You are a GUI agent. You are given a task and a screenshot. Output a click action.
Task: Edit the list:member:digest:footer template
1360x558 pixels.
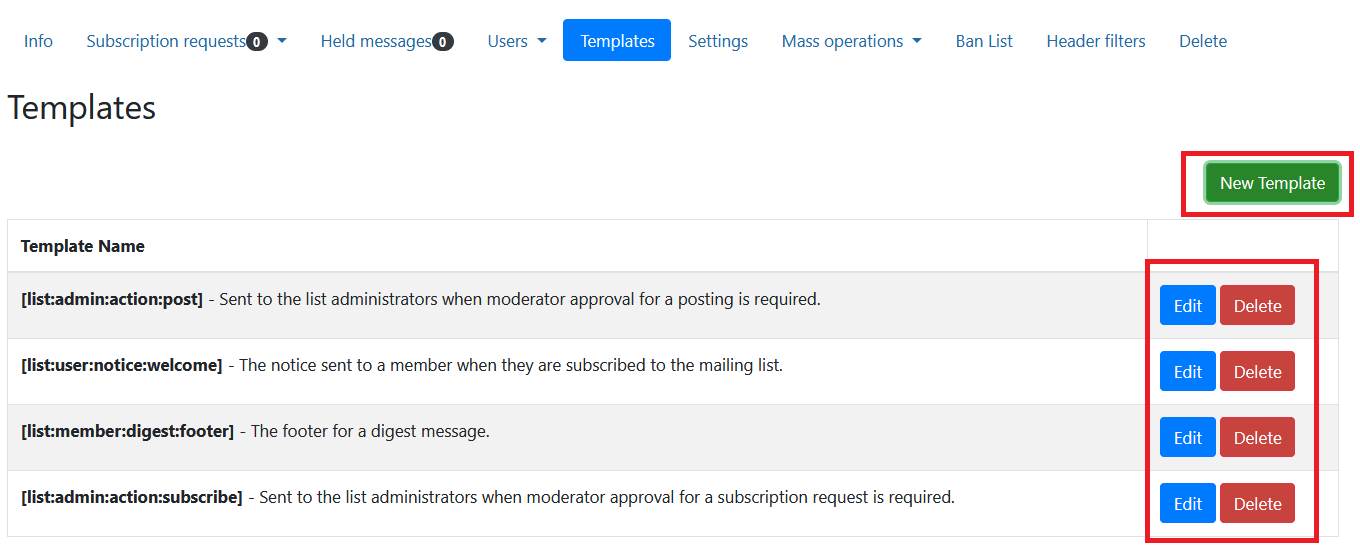(1187, 438)
